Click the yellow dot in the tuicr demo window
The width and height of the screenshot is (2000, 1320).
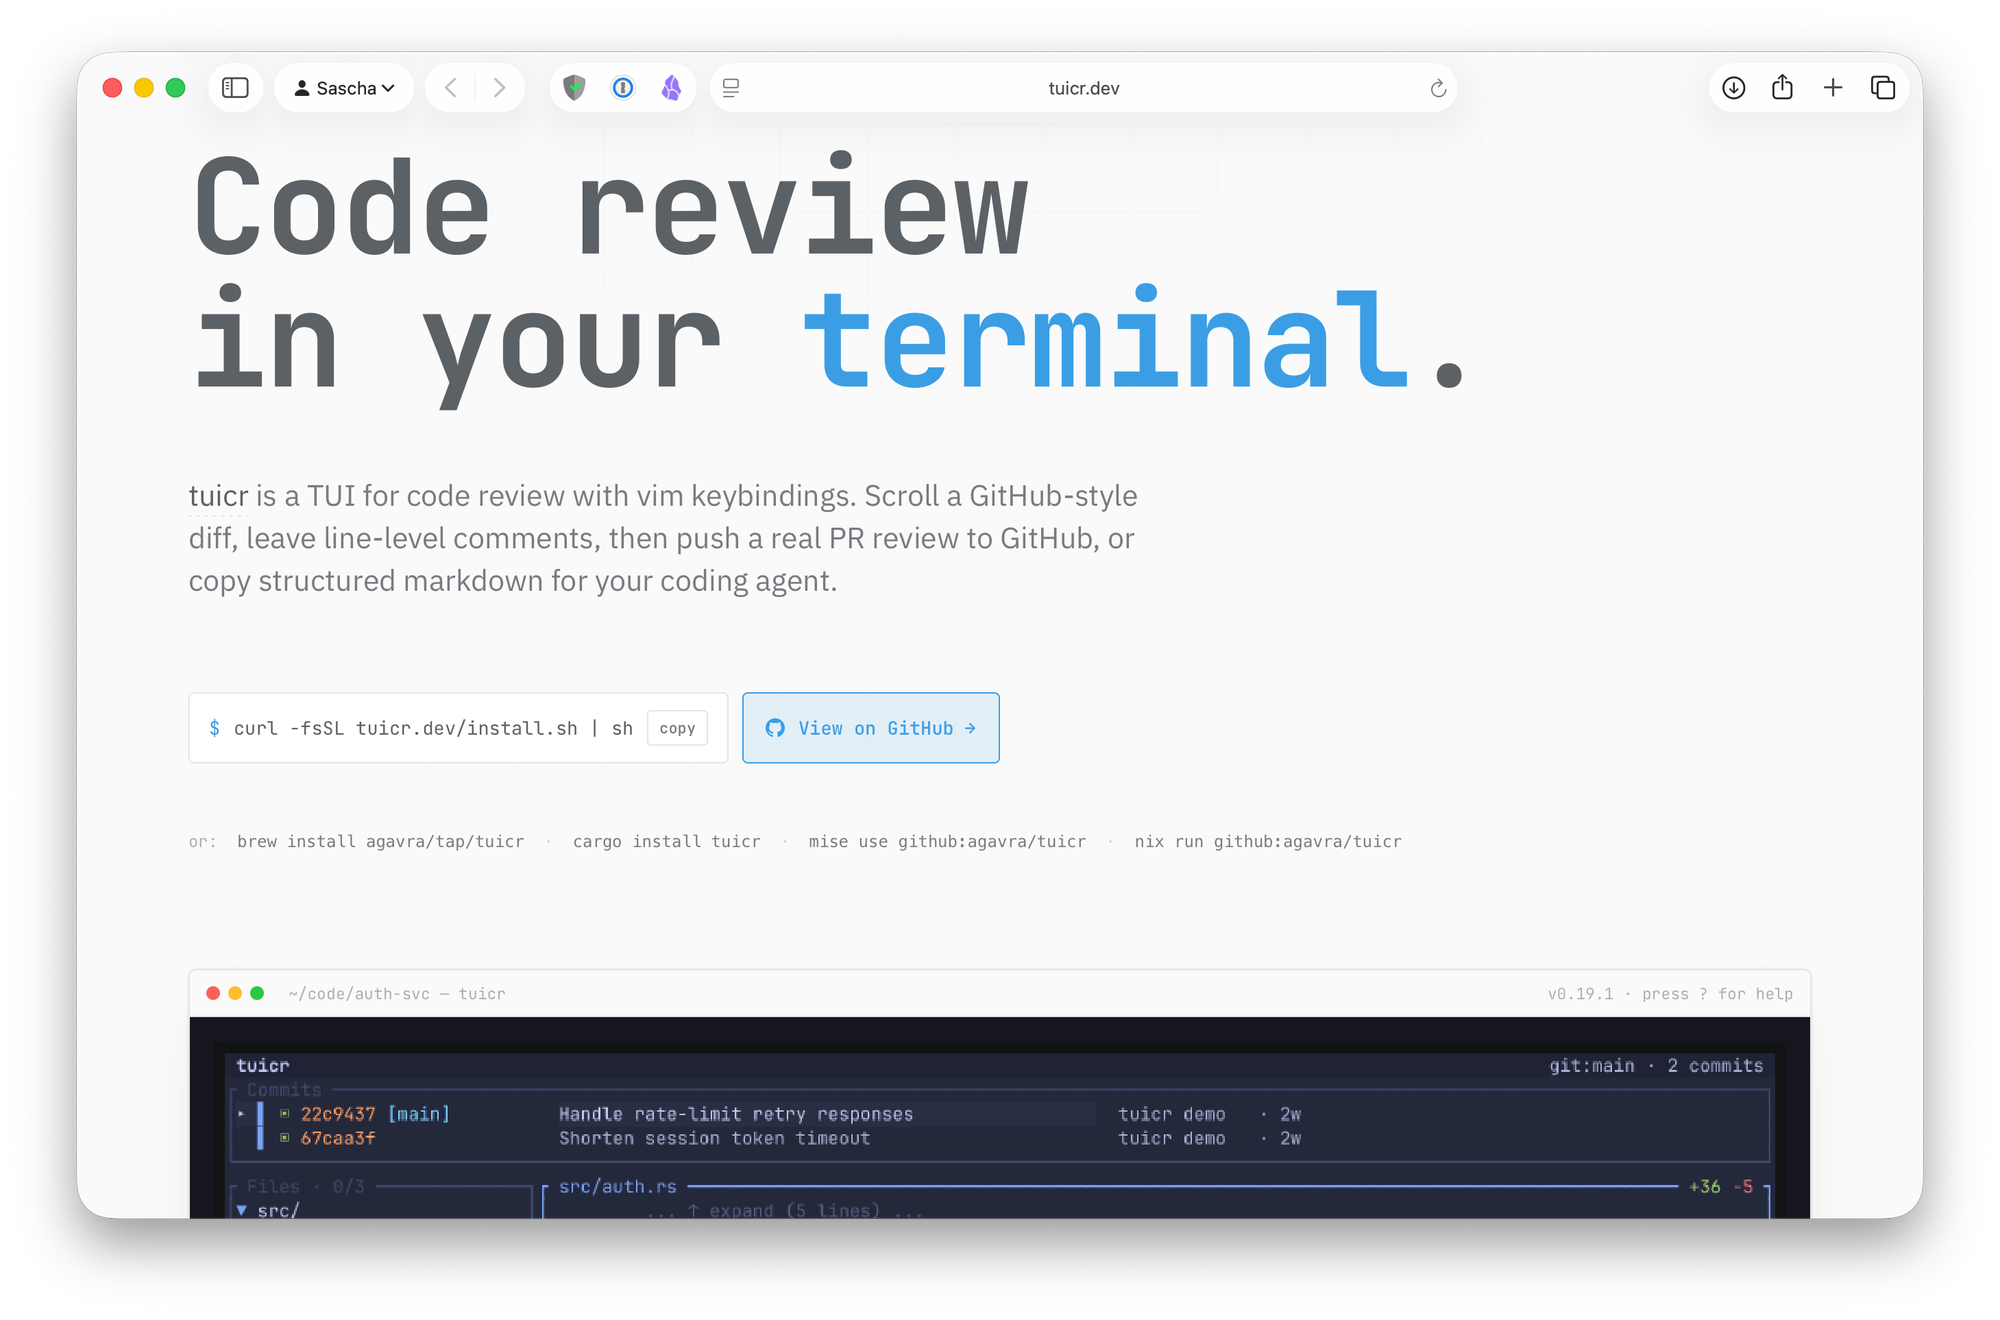(x=235, y=993)
